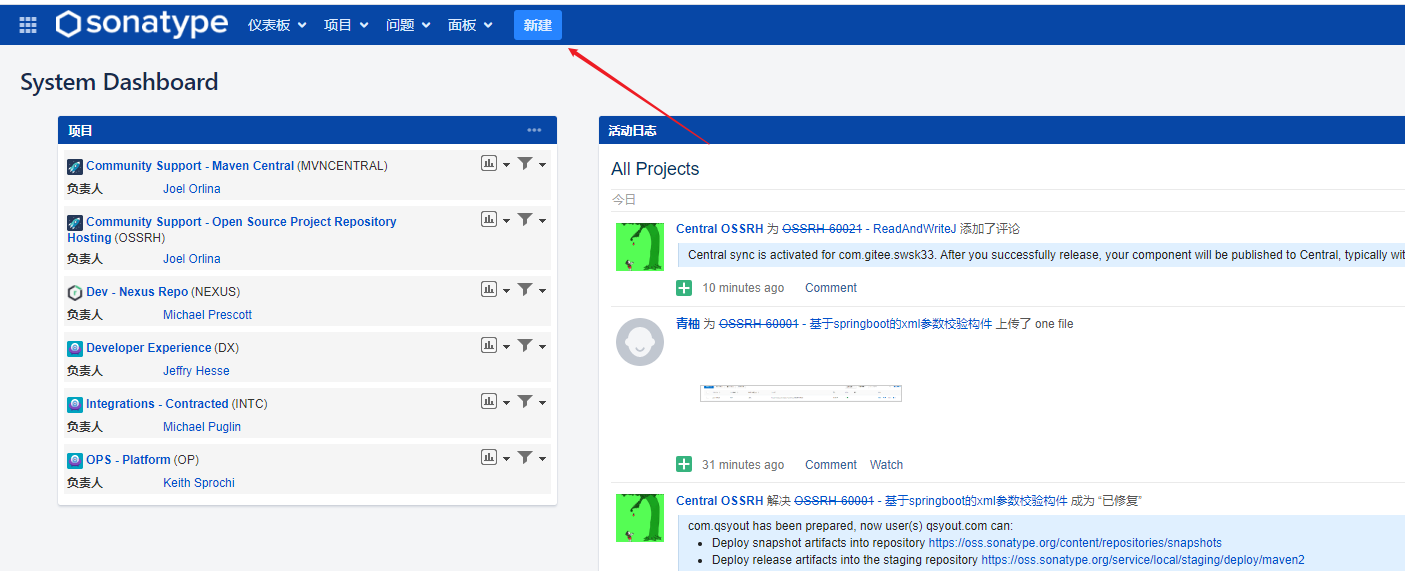Expand filter dropdown arrow in OPS - Platform row
This screenshot has width=1405, height=571.
coord(542,459)
